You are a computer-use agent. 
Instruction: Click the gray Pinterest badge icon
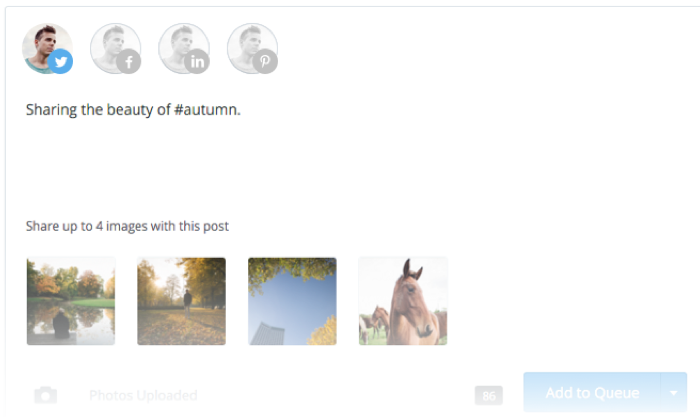(265, 62)
